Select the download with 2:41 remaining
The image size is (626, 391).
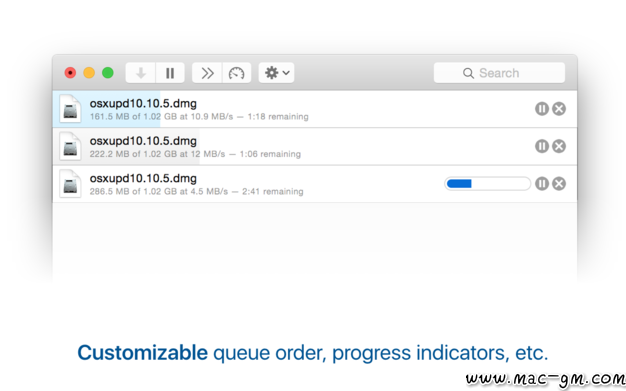tap(315, 184)
